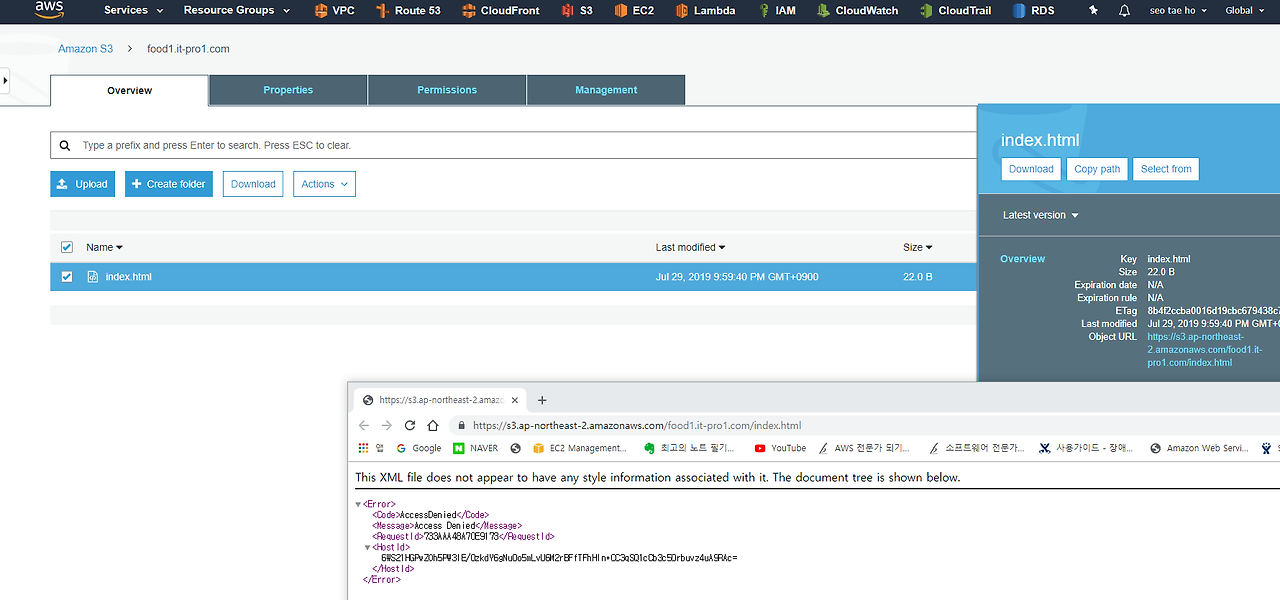Image resolution: width=1280 pixels, height=600 pixels.
Task: Click the Overview section in details panel
Action: pyautogui.click(x=1022, y=259)
